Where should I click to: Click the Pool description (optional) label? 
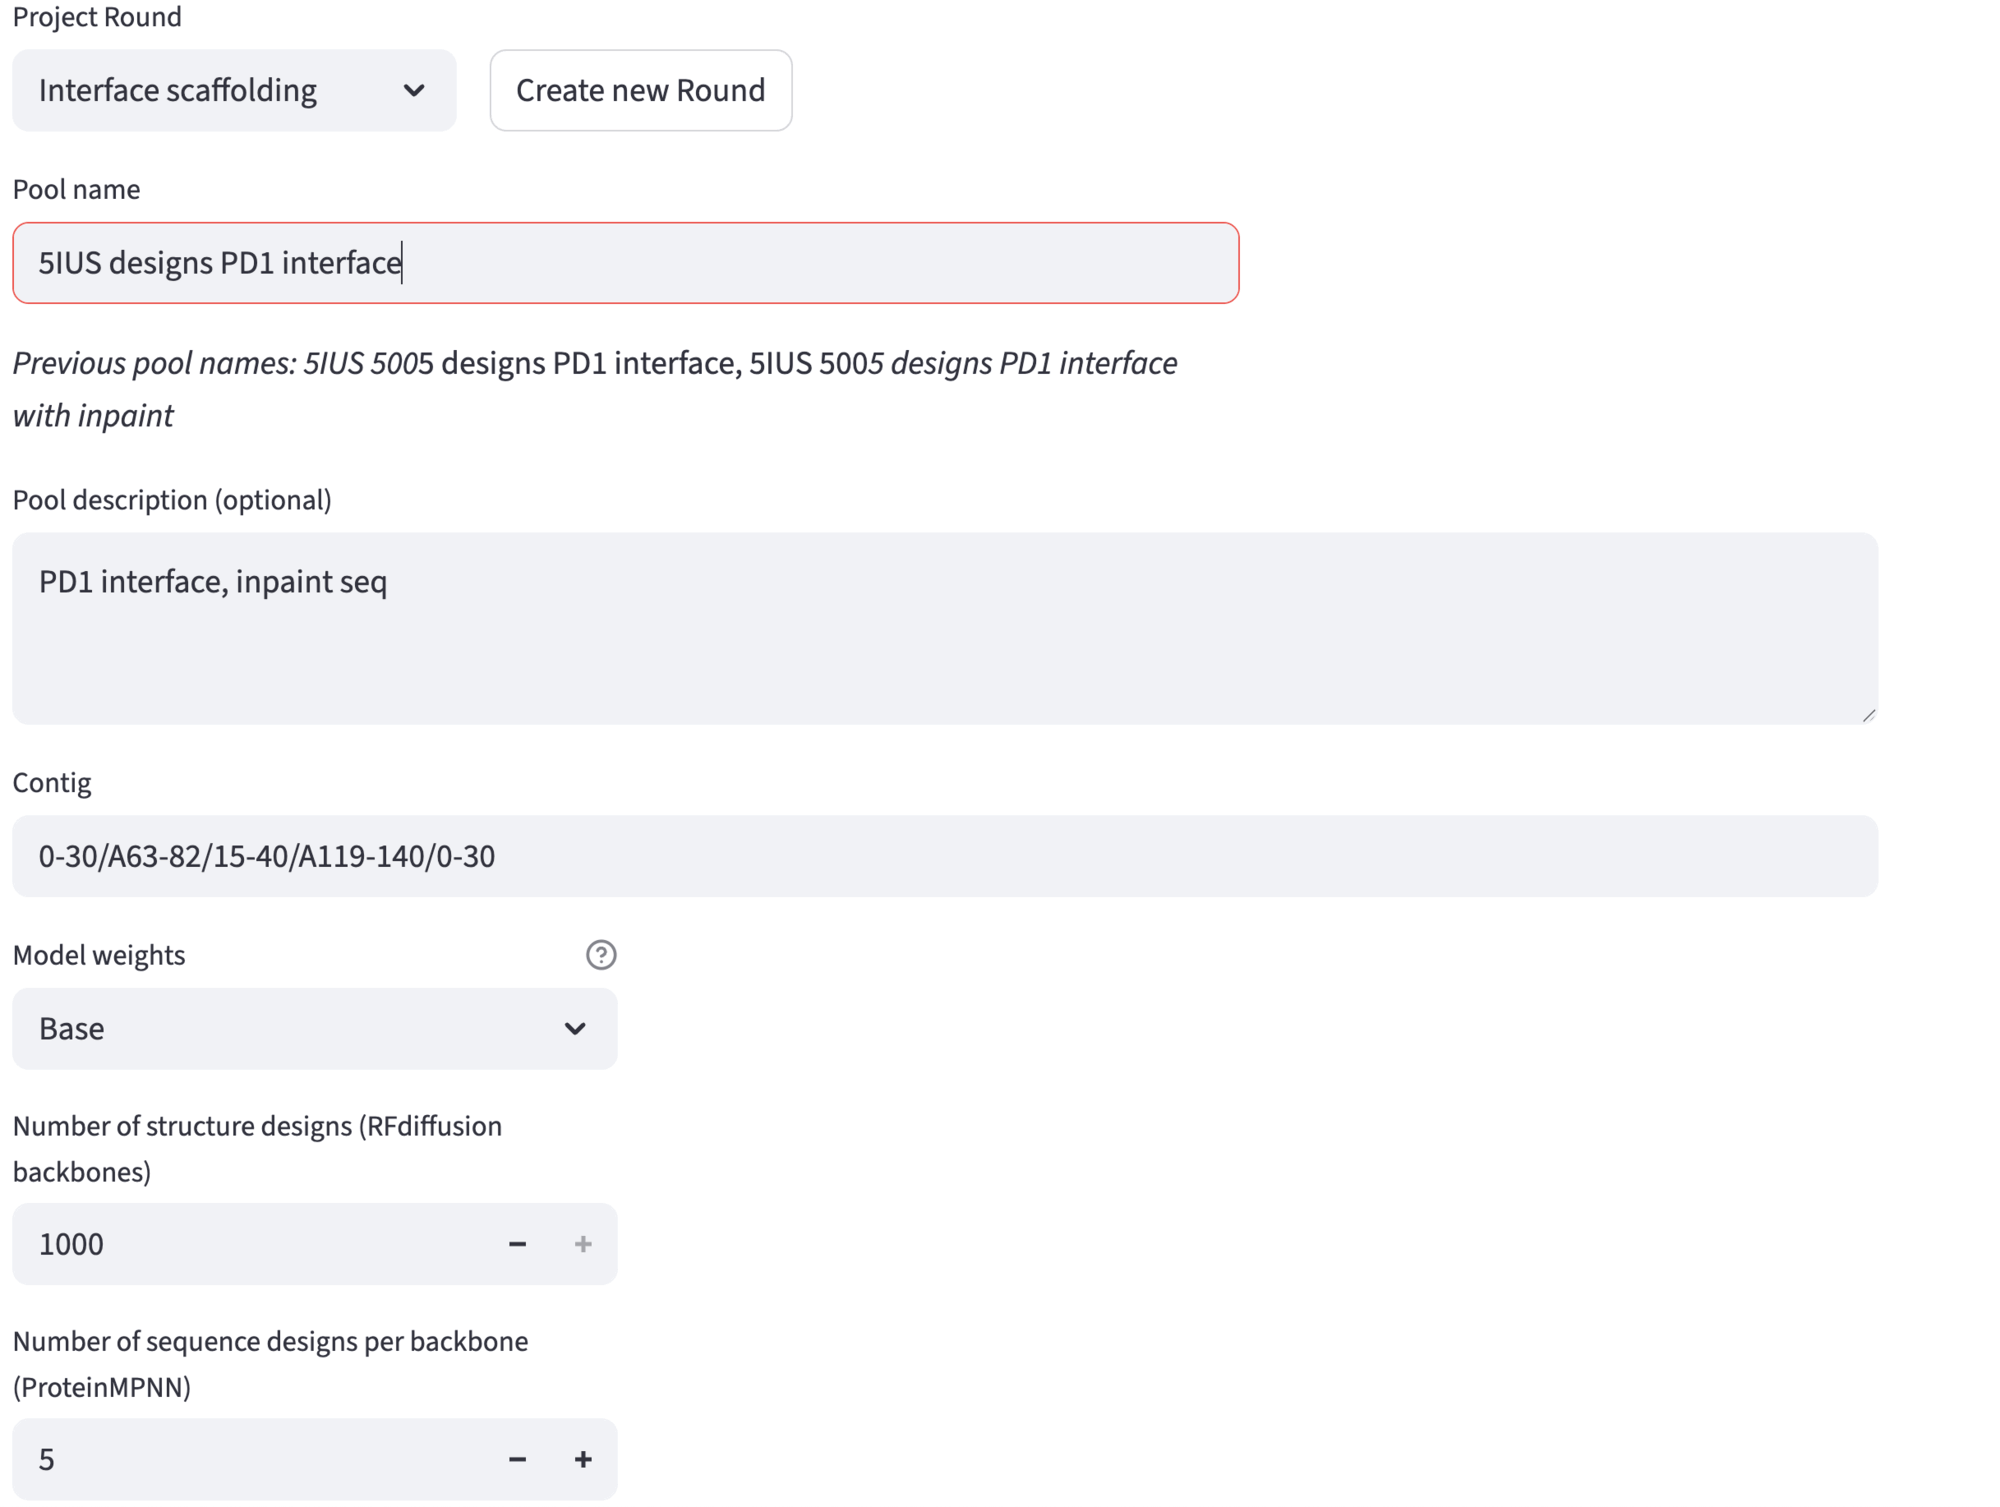coord(172,500)
